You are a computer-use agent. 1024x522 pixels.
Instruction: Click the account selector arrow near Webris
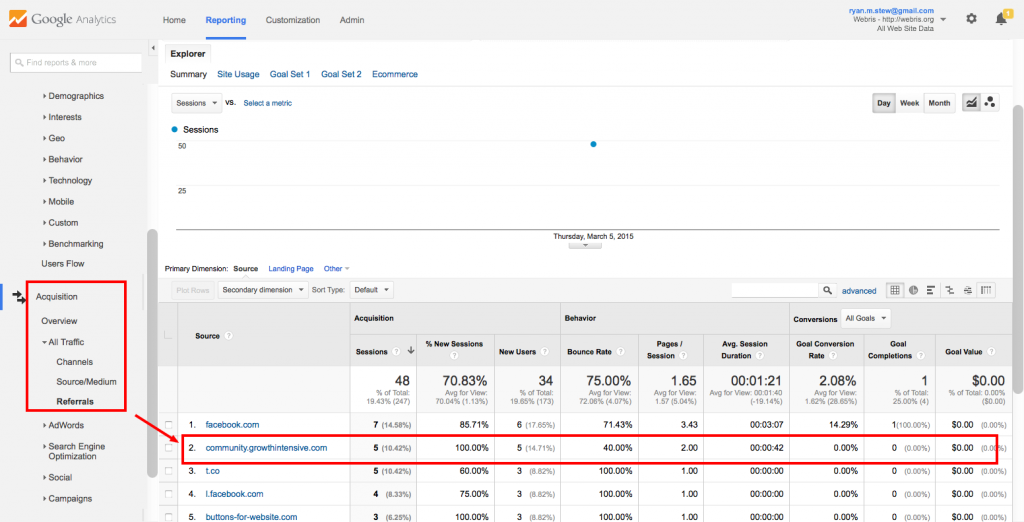[943, 20]
